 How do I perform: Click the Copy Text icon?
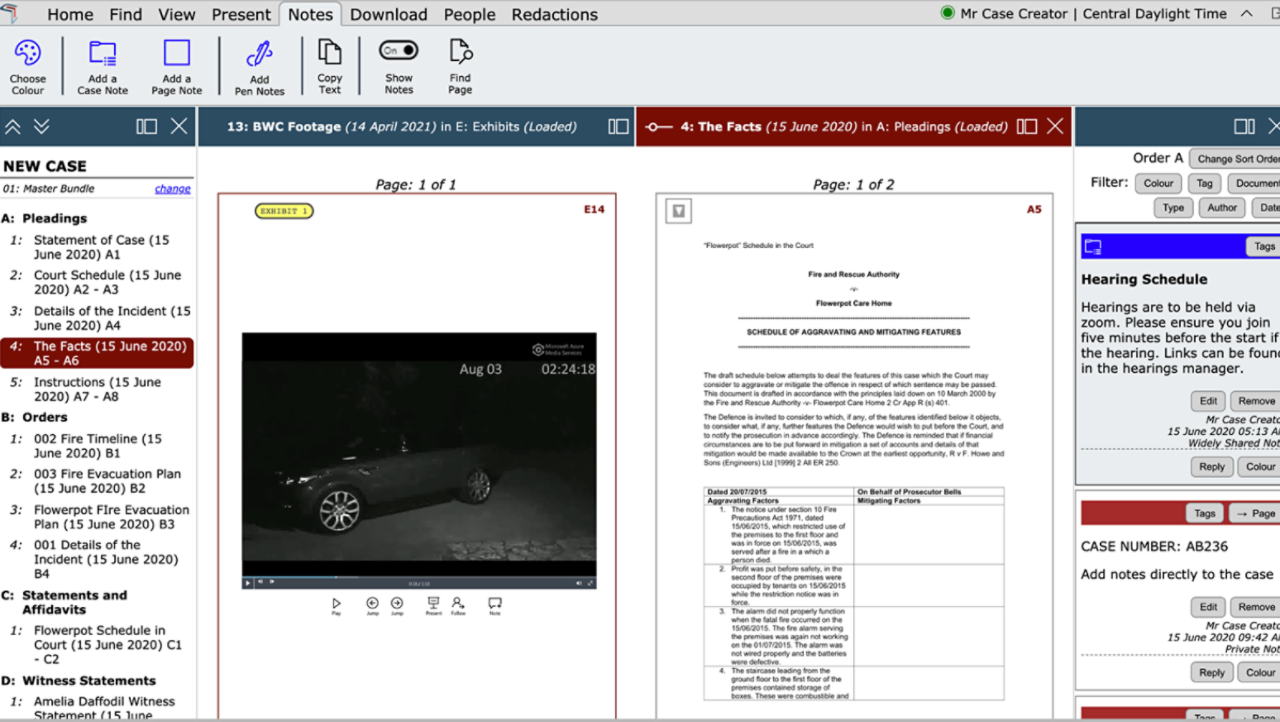pos(329,52)
